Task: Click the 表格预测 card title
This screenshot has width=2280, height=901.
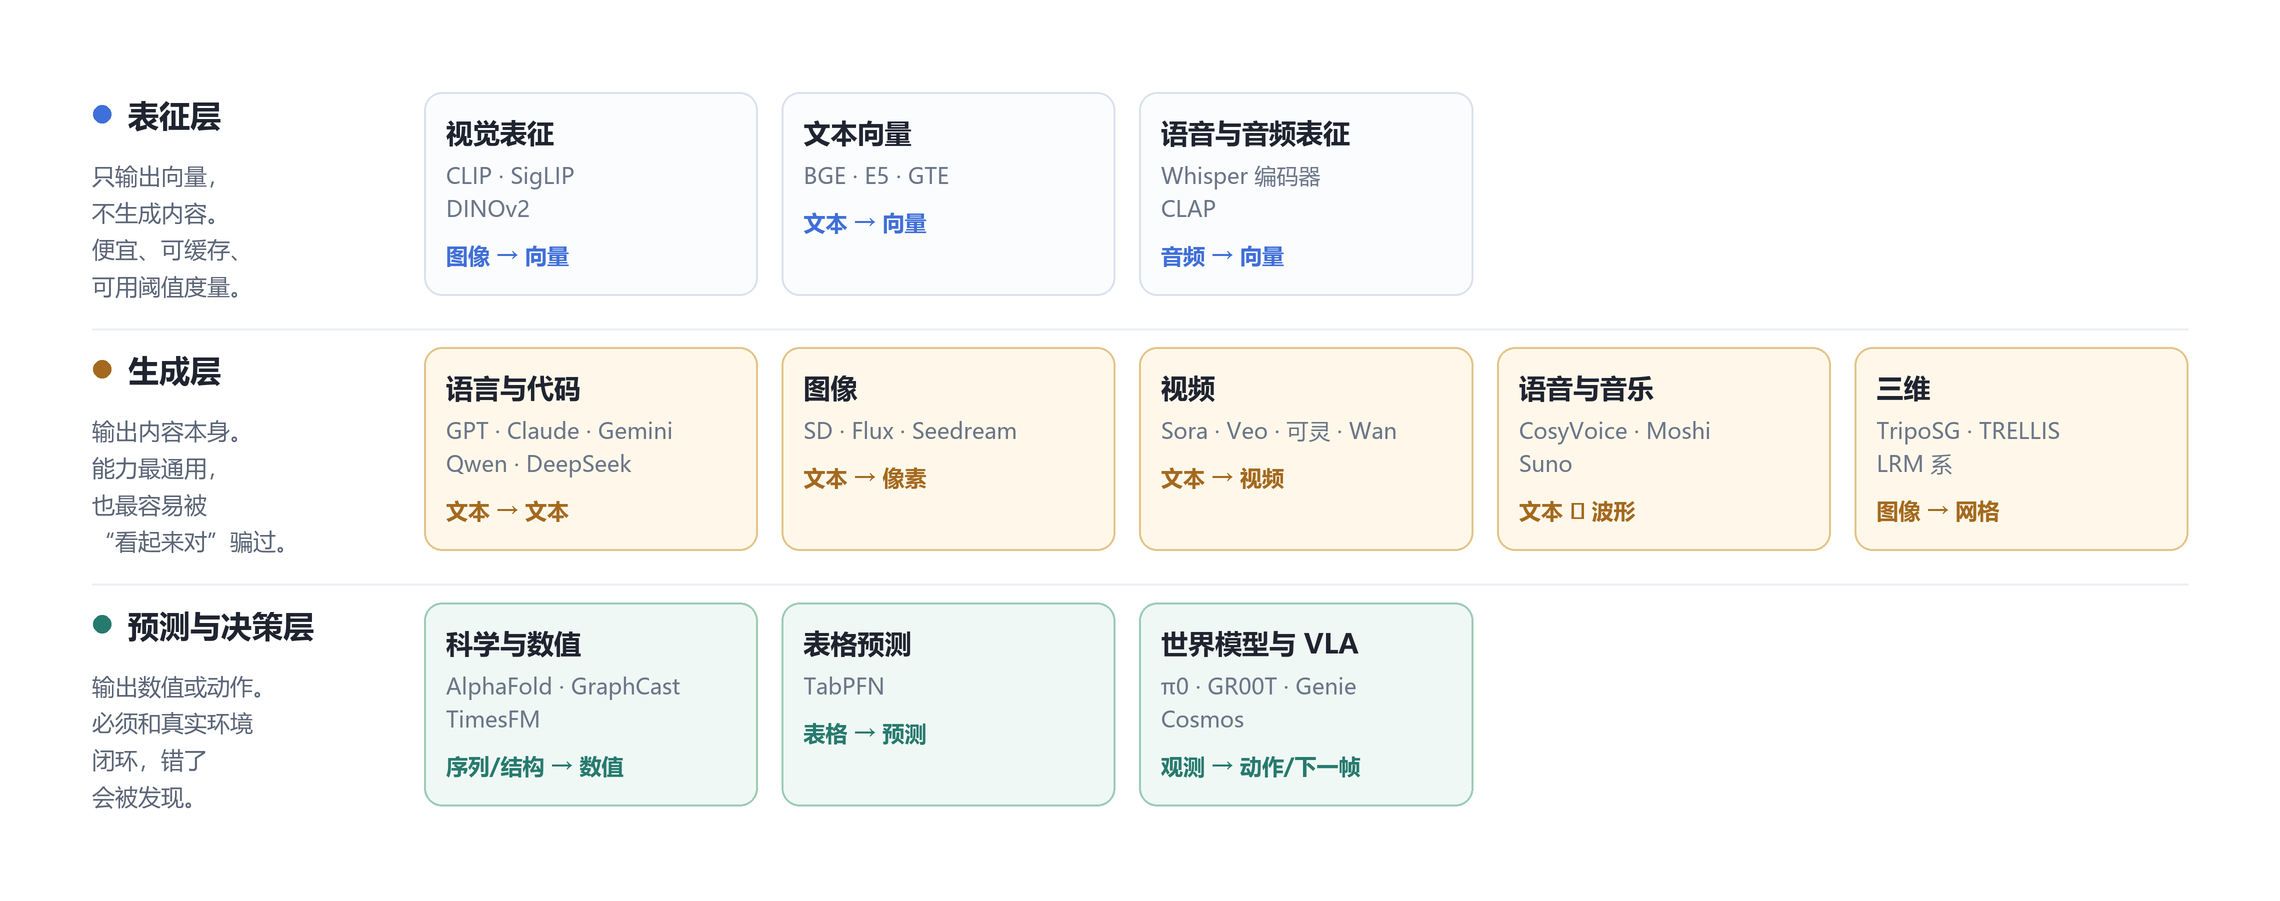Action: [x=857, y=645]
